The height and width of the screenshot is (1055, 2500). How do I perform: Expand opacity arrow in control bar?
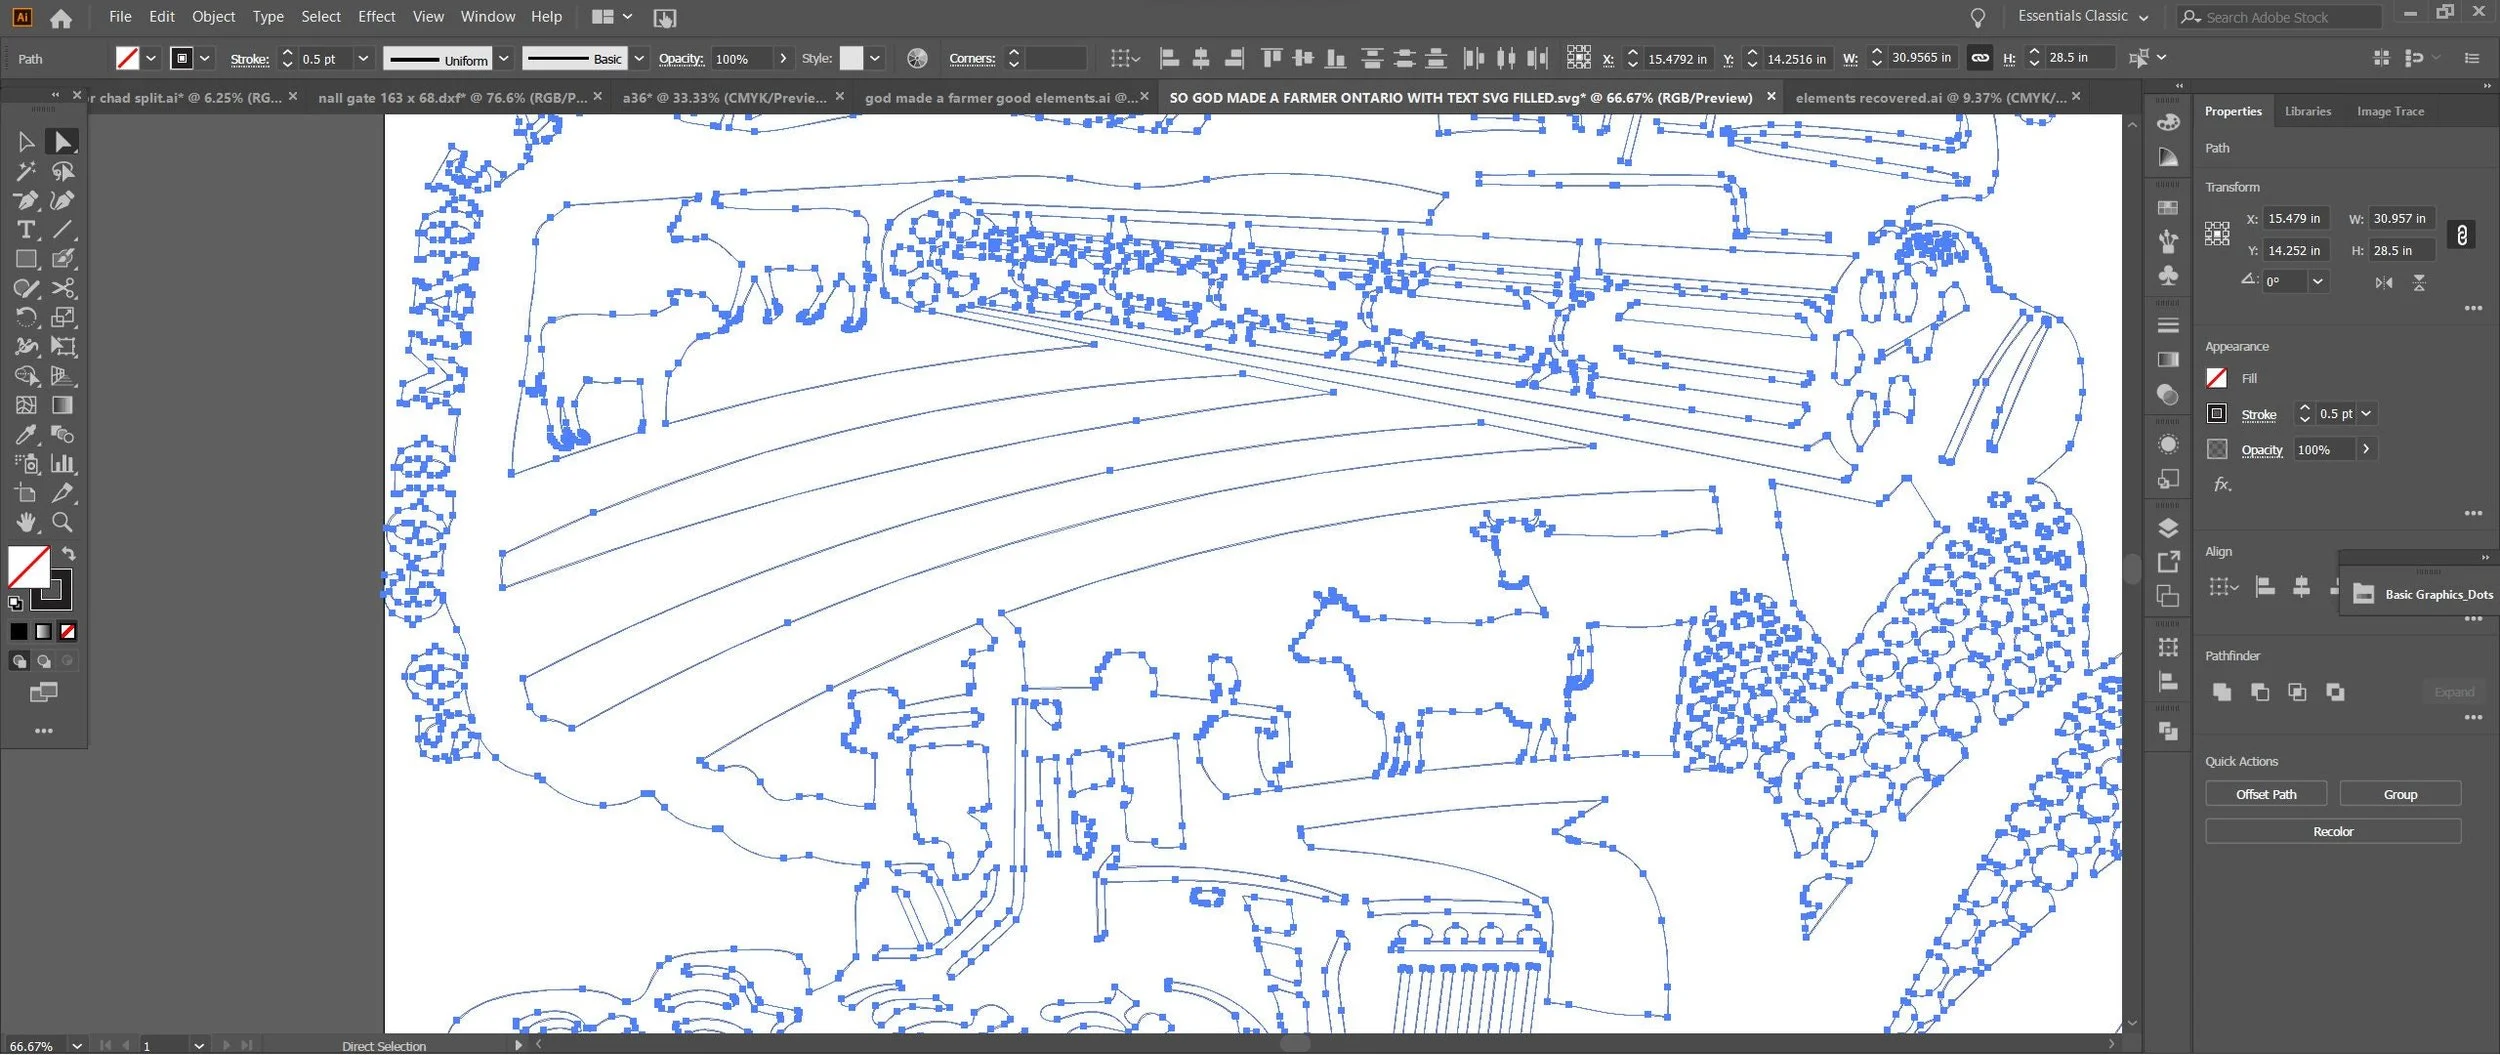coord(783,59)
